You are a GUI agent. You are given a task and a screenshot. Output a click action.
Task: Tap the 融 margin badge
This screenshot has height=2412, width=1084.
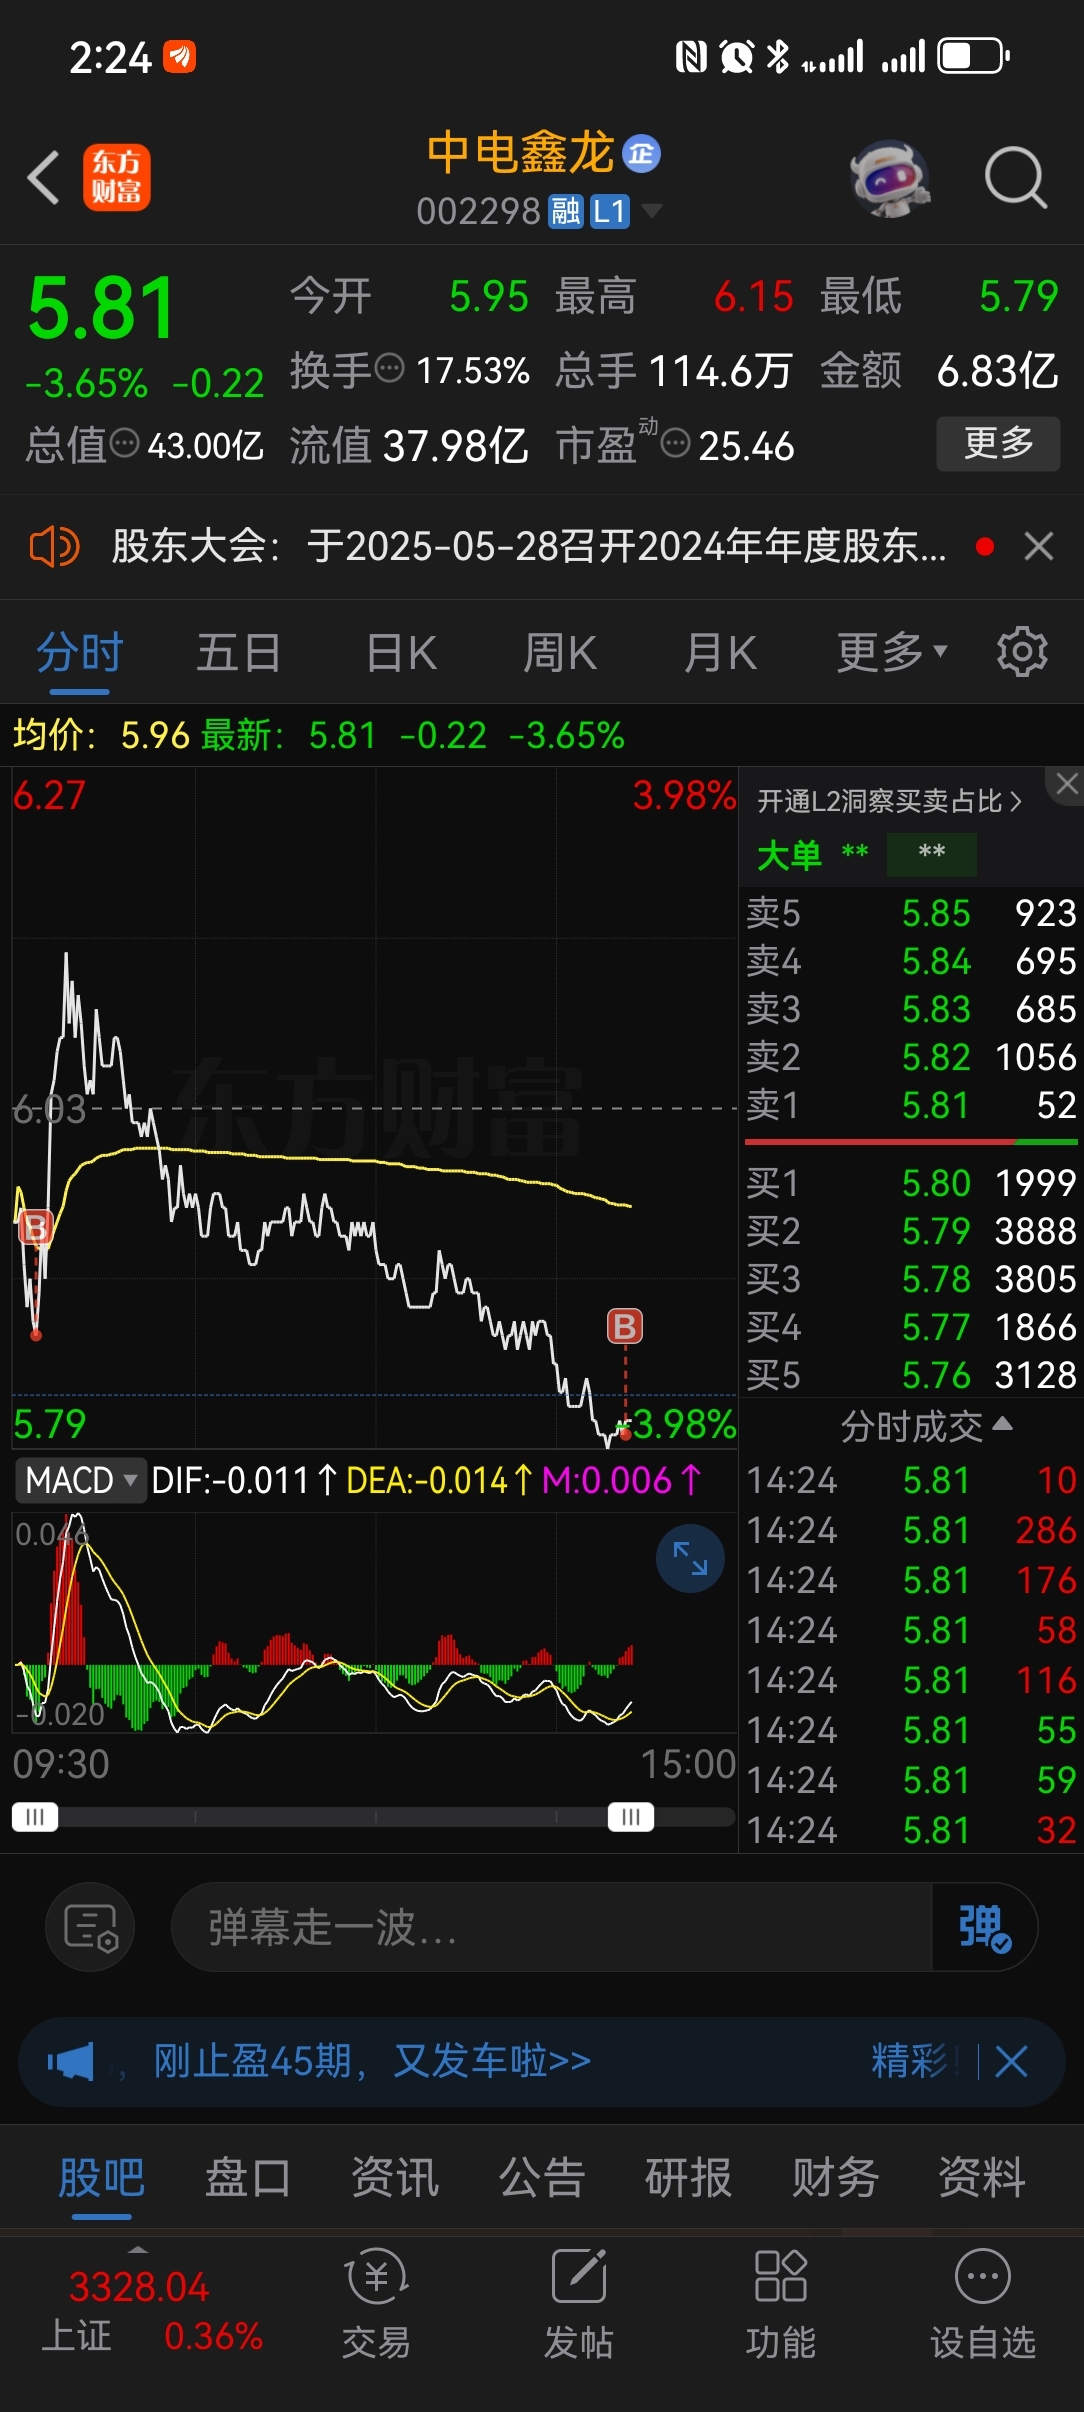pos(566,211)
